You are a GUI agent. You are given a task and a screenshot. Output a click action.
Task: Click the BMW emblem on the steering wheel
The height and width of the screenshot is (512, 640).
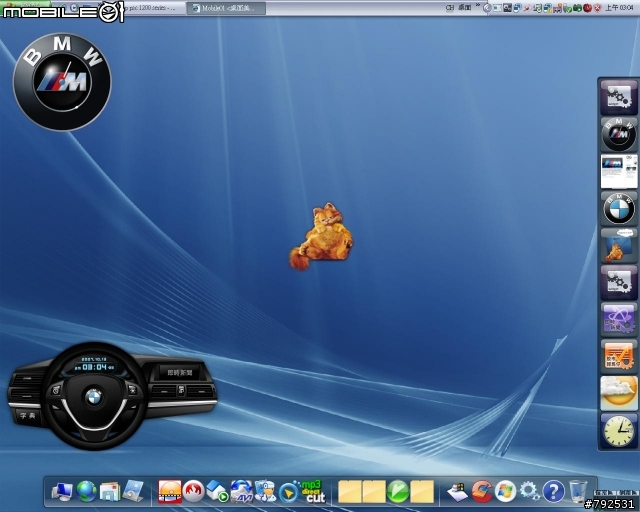pyautogui.click(x=94, y=397)
